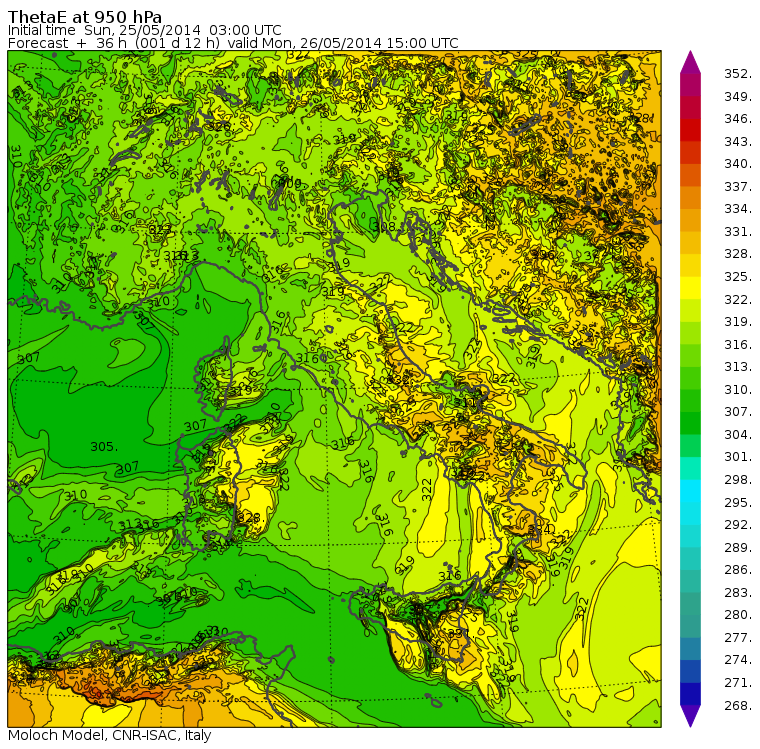The height and width of the screenshot is (749, 760).
Task: Click the legend label "337."
Action: tap(738, 187)
